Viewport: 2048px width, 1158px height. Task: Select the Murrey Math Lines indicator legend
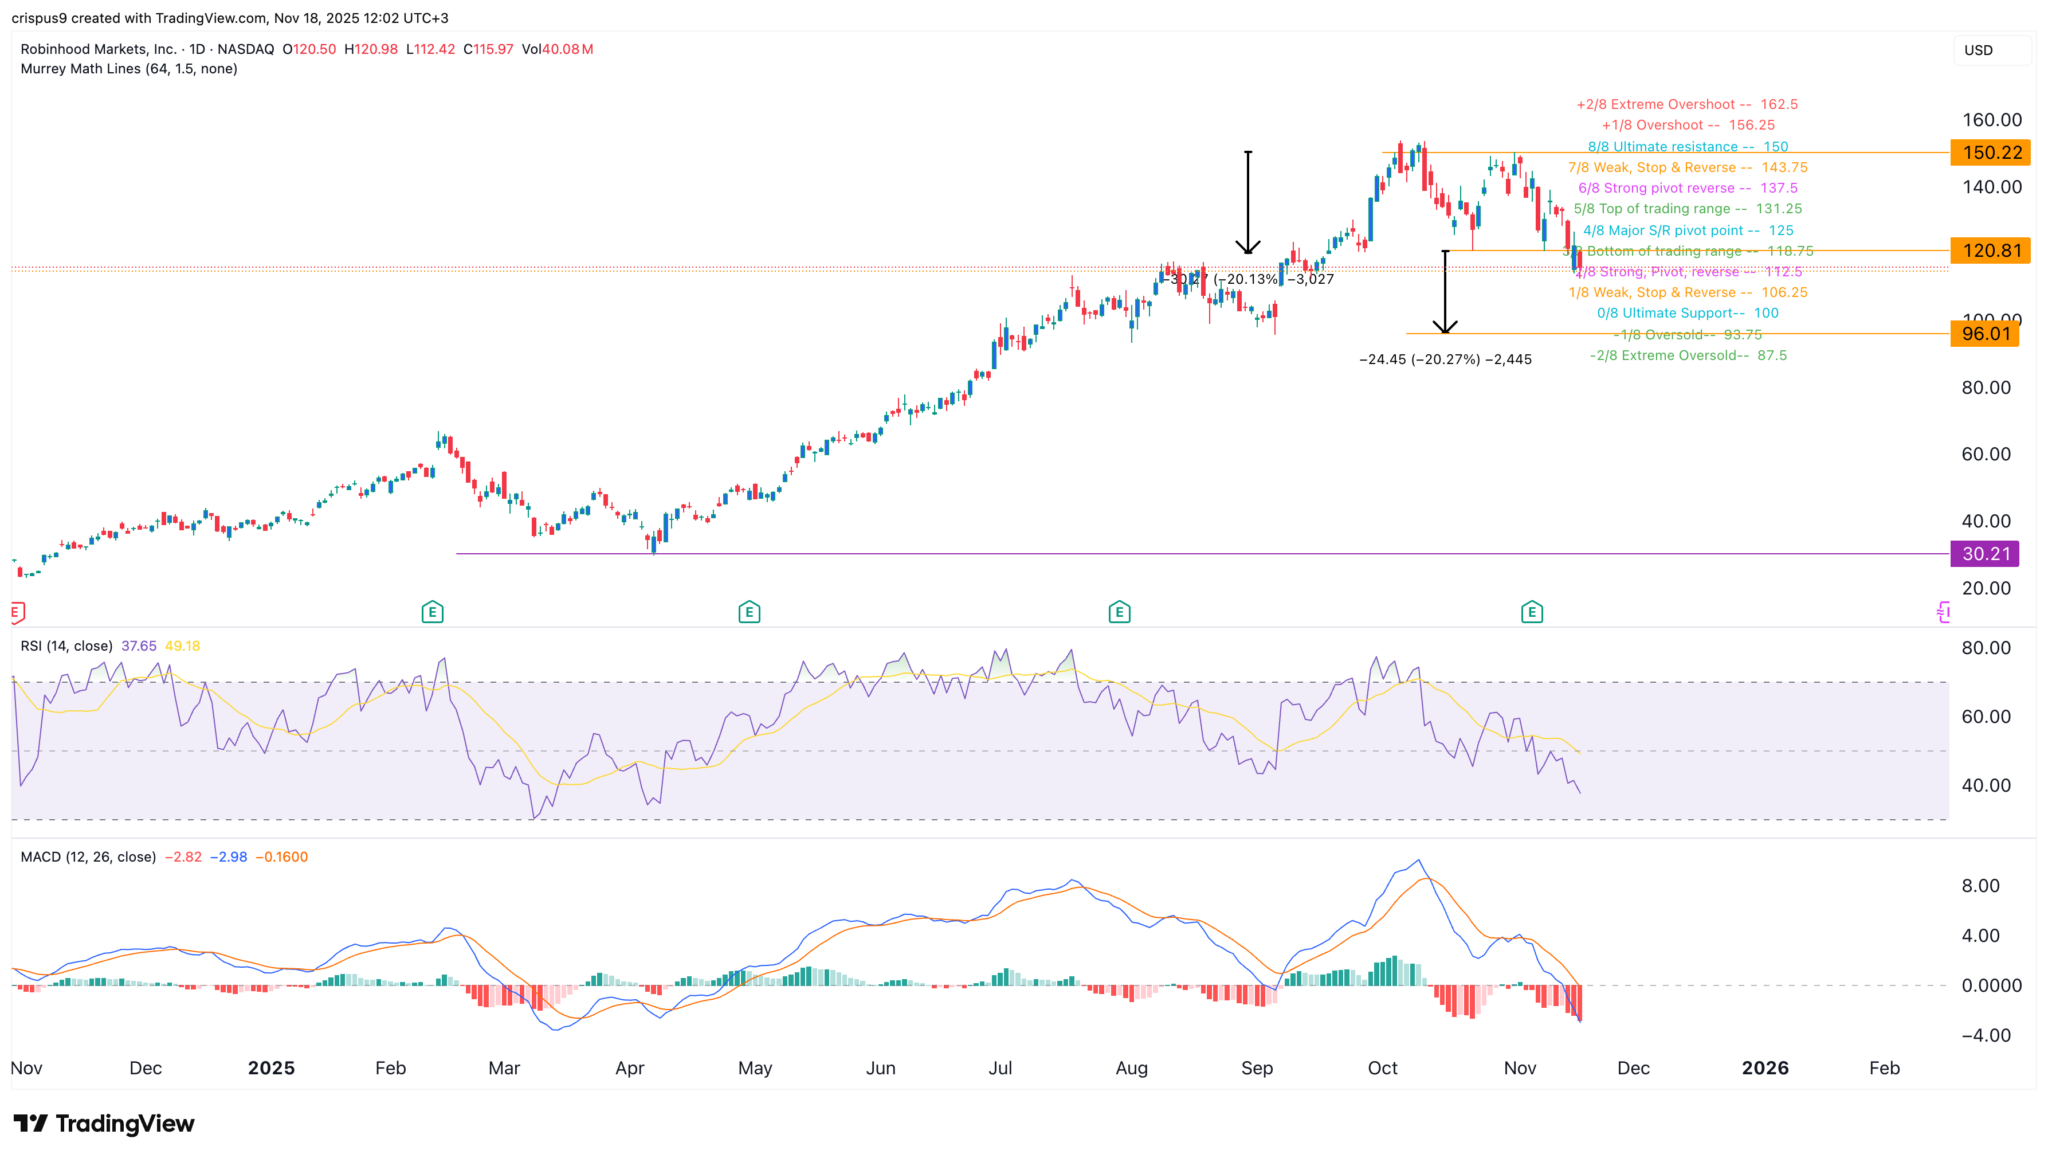click(x=129, y=69)
